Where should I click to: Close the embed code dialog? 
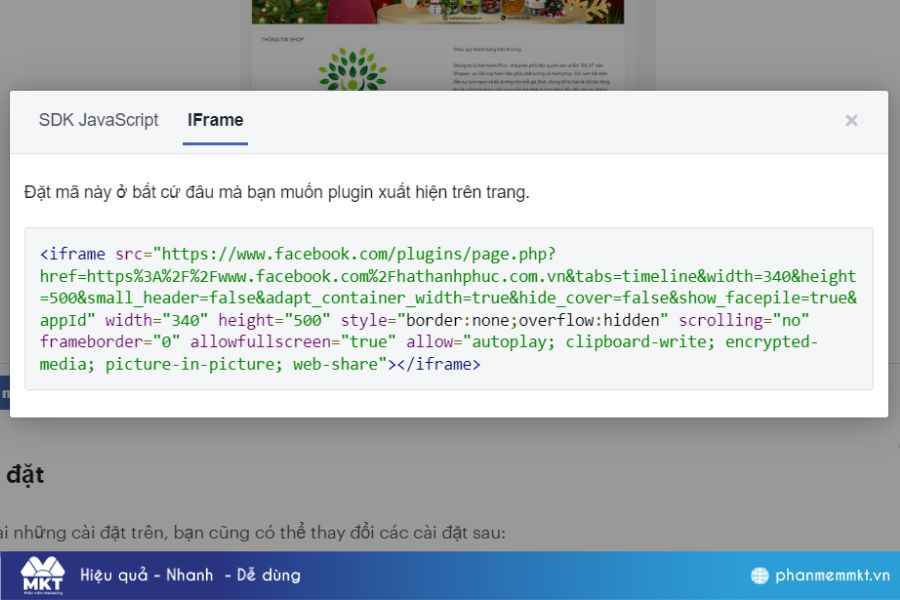click(851, 121)
